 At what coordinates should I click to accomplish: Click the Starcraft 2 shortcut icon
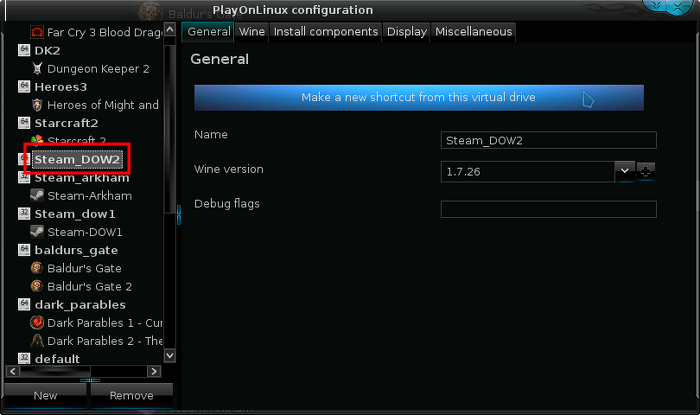(x=37, y=140)
